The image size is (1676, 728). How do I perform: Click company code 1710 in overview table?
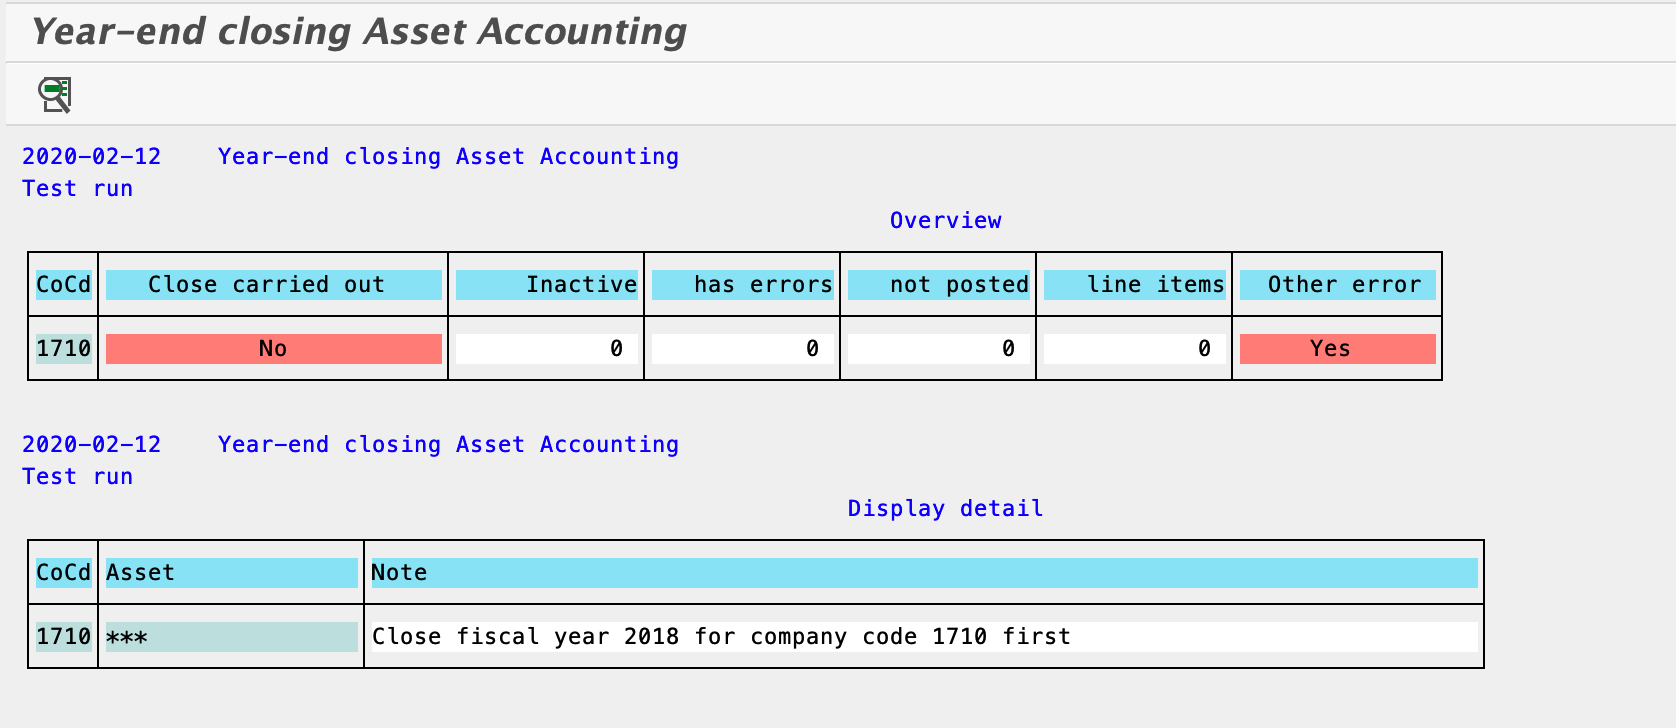pyautogui.click(x=63, y=349)
